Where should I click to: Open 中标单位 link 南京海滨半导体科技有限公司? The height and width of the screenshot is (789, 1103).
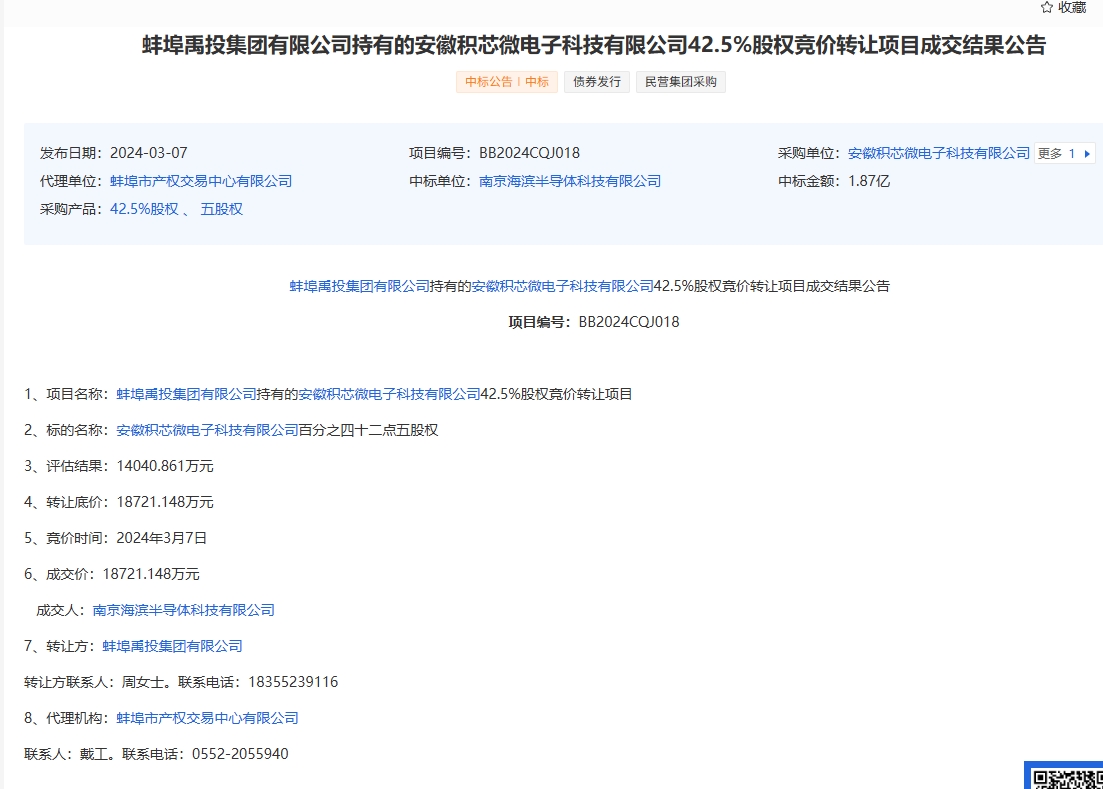point(570,181)
